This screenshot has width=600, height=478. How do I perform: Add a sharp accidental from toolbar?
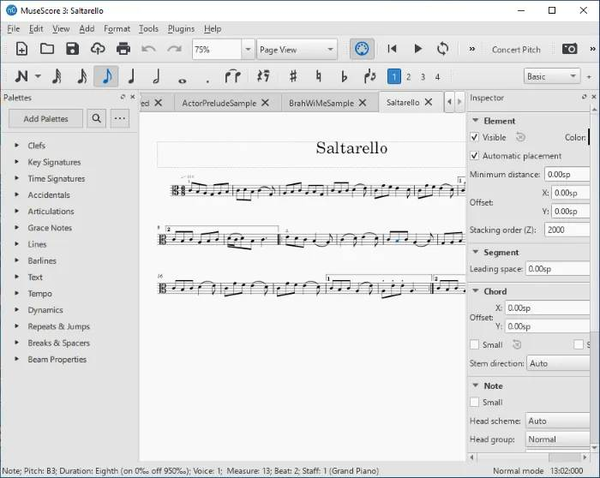click(x=293, y=76)
